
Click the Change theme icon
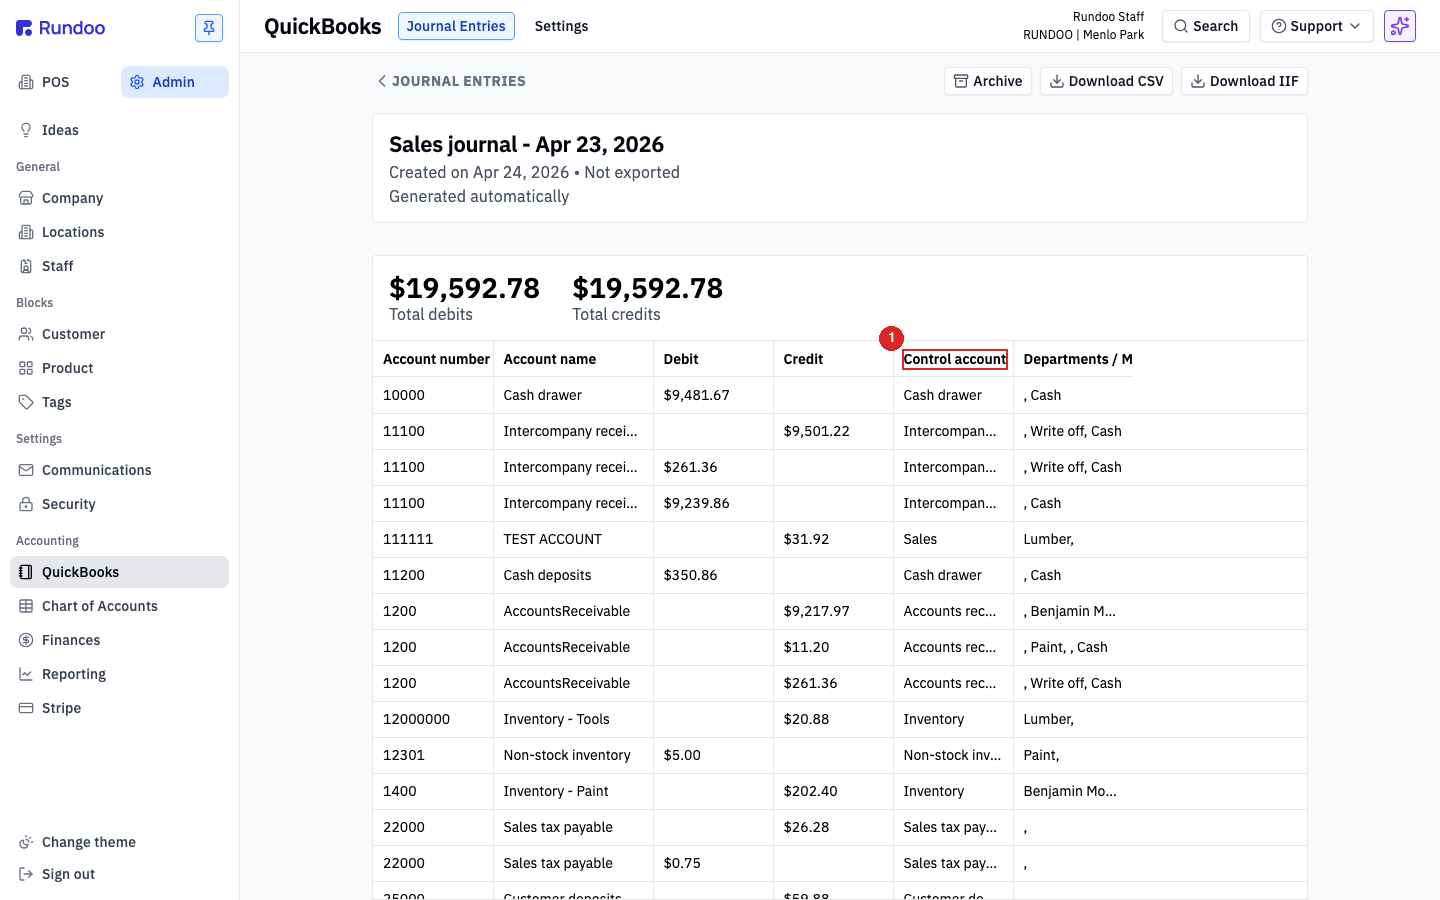point(26,842)
